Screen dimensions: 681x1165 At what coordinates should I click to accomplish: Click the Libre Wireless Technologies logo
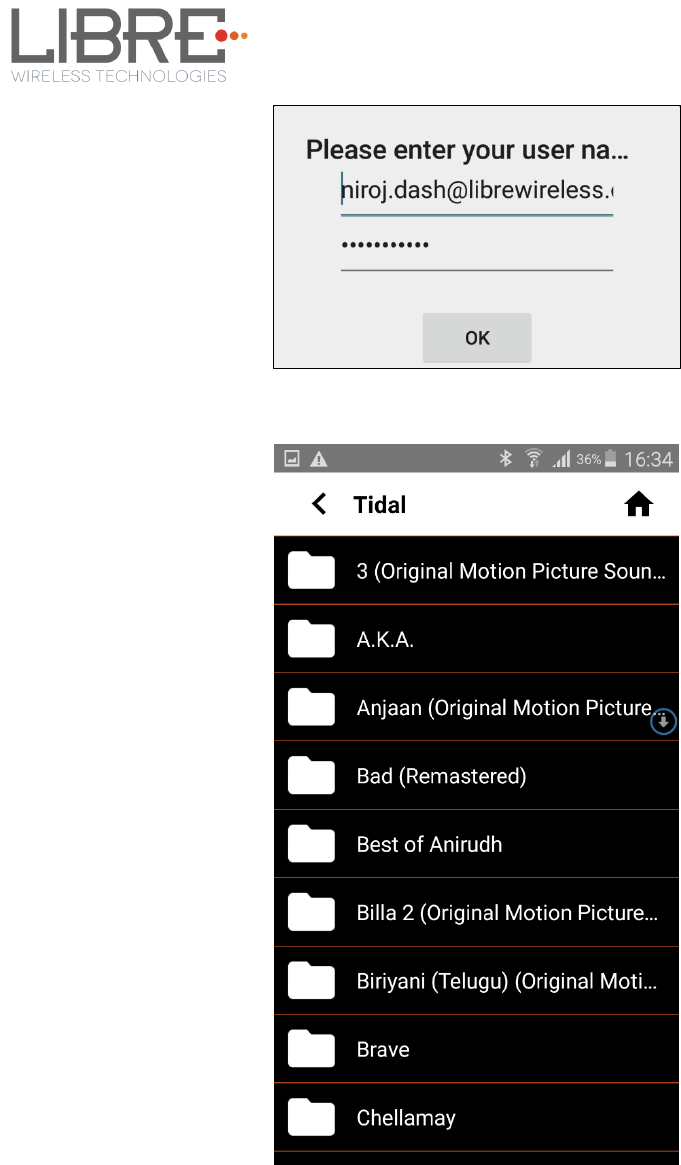click(x=128, y=45)
